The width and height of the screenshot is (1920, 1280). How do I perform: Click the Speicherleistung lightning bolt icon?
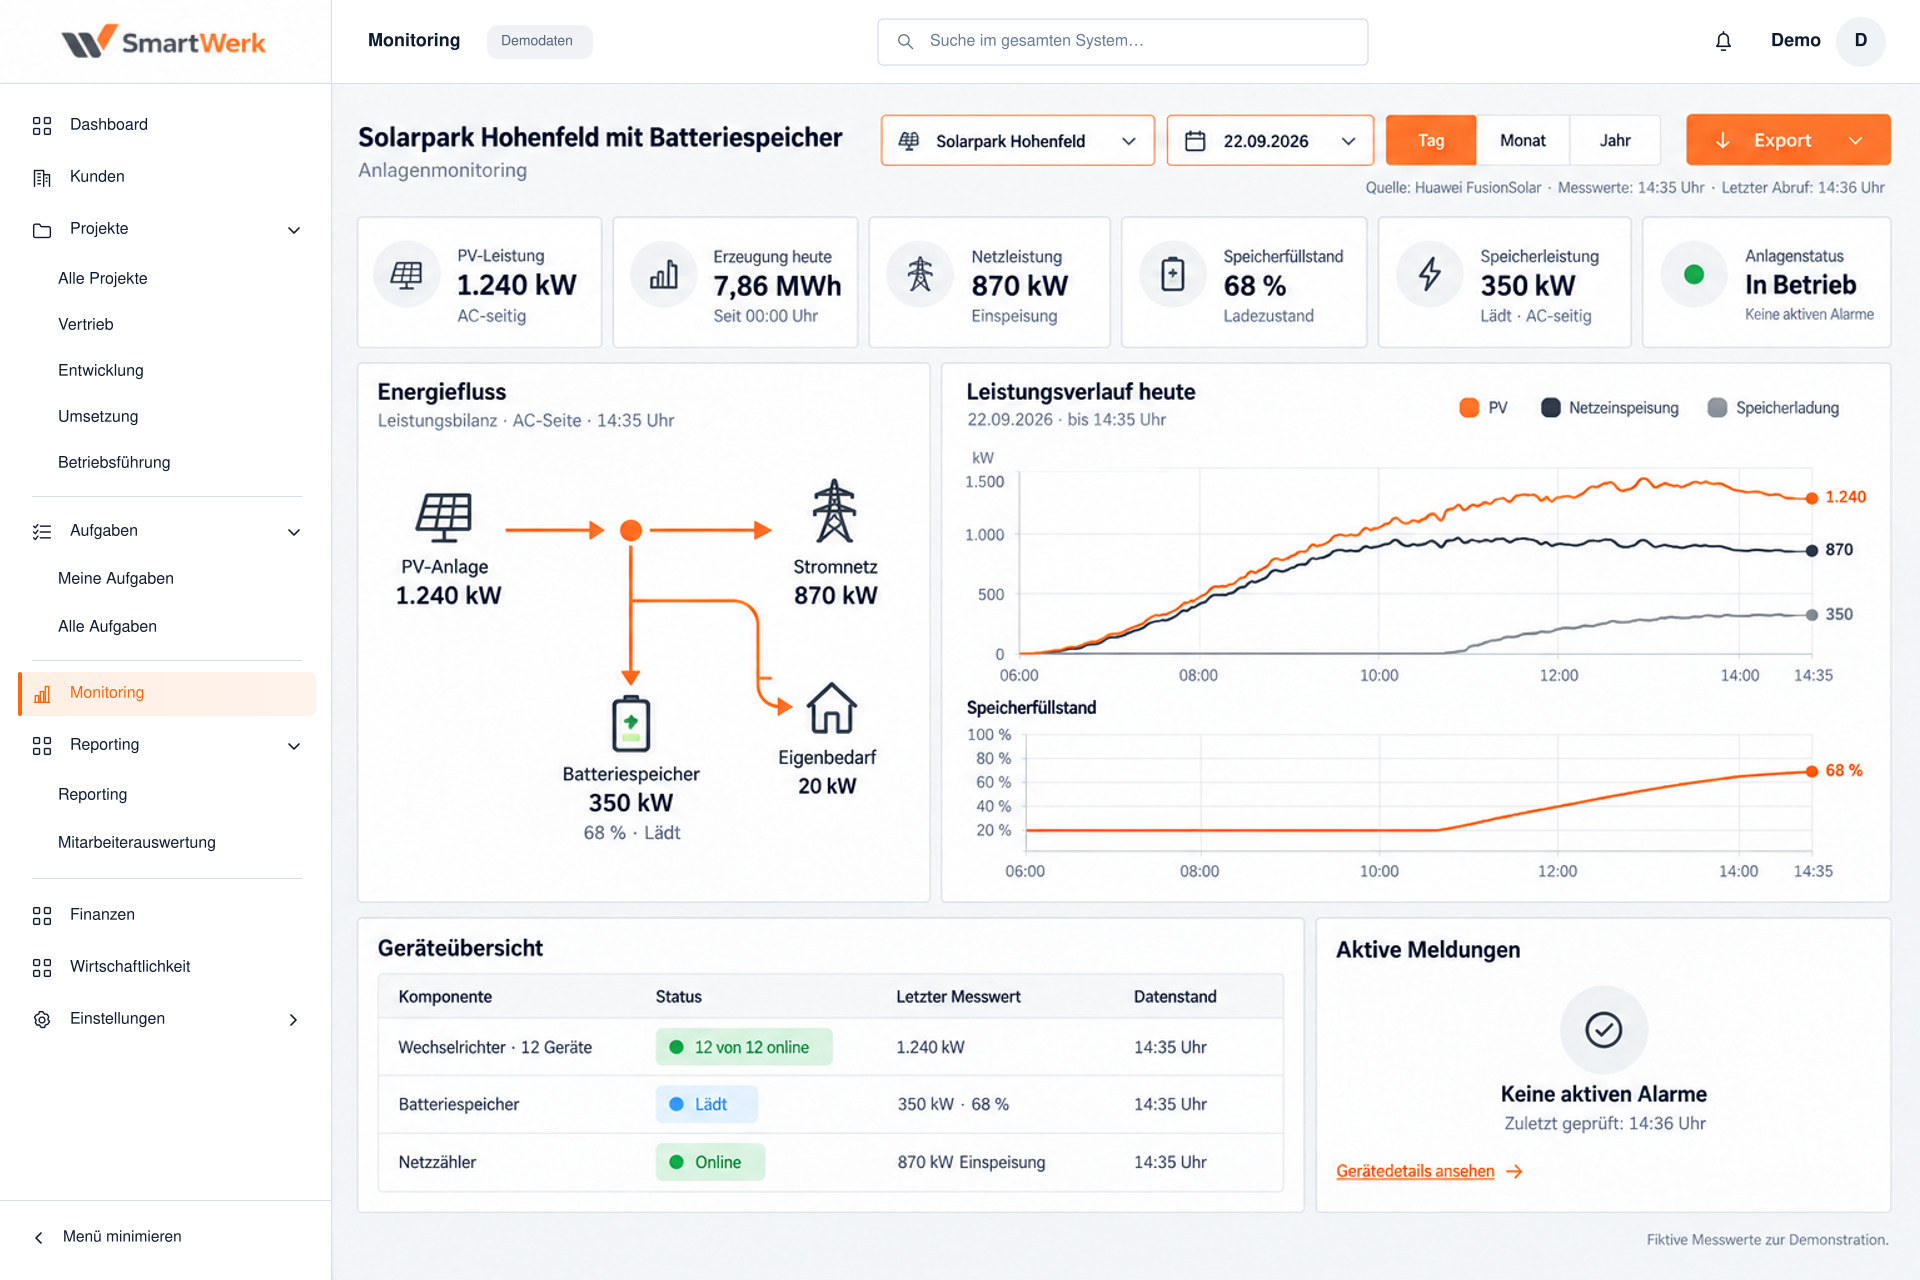point(1430,275)
